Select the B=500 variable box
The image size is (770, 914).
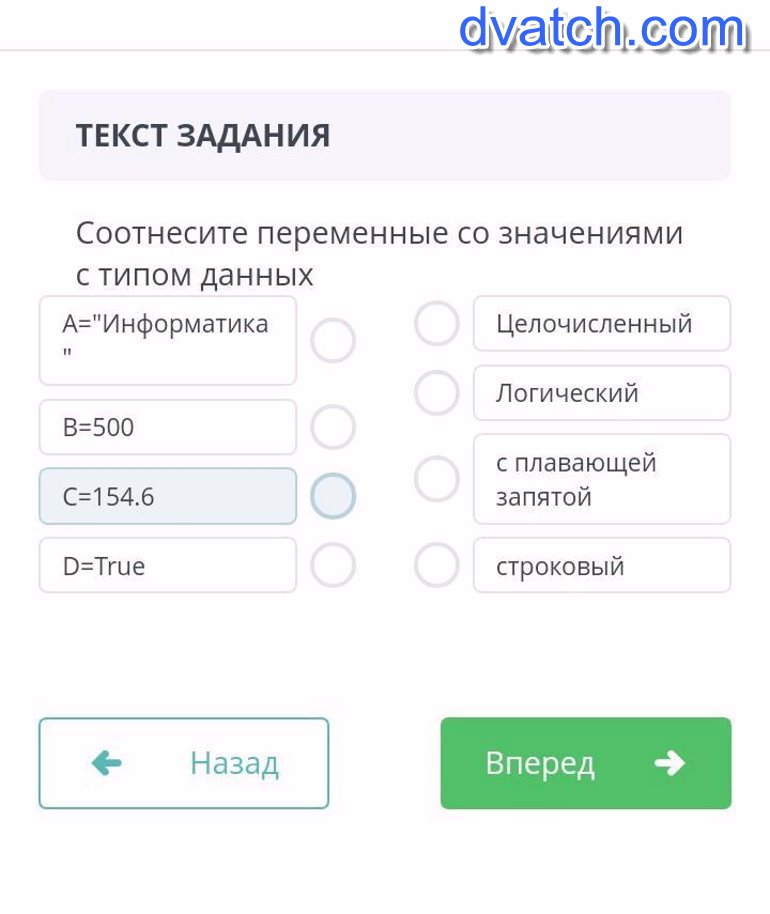[167, 428]
